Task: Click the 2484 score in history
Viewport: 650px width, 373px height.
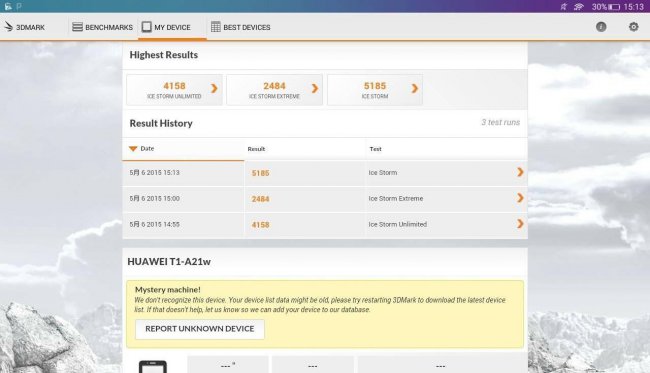Action: click(x=260, y=199)
